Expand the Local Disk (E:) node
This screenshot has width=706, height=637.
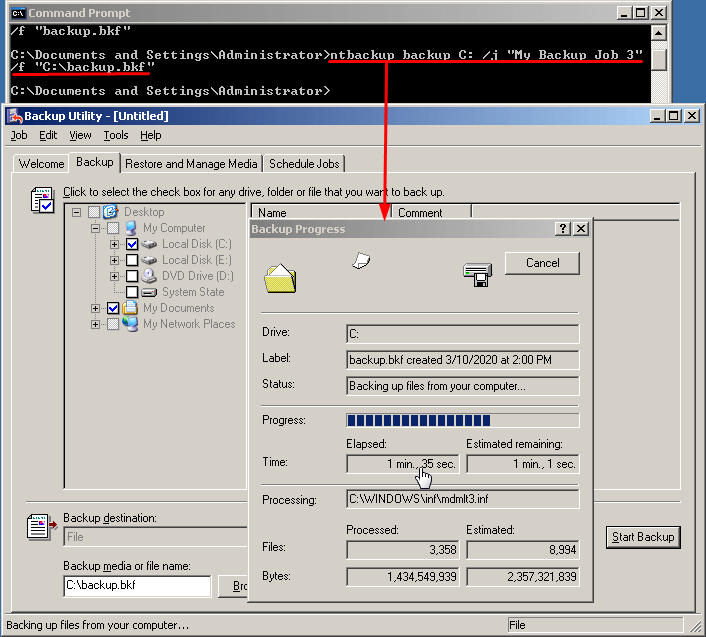tap(114, 260)
